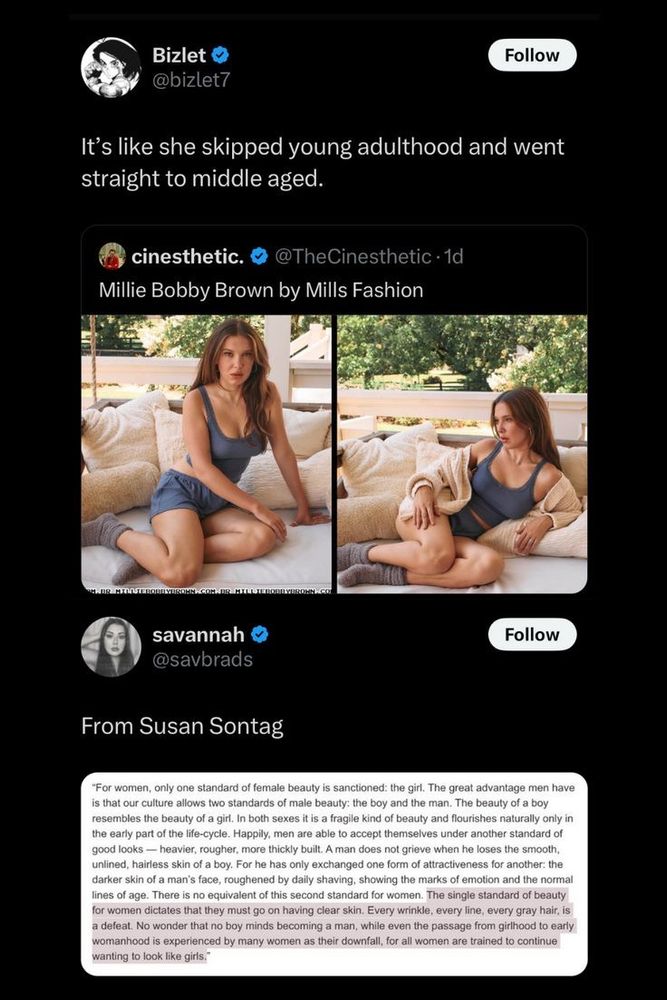Open savannah's profile avatar
The height and width of the screenshot is (1000, 667).
pyautogui.click(x=110, y=645)
